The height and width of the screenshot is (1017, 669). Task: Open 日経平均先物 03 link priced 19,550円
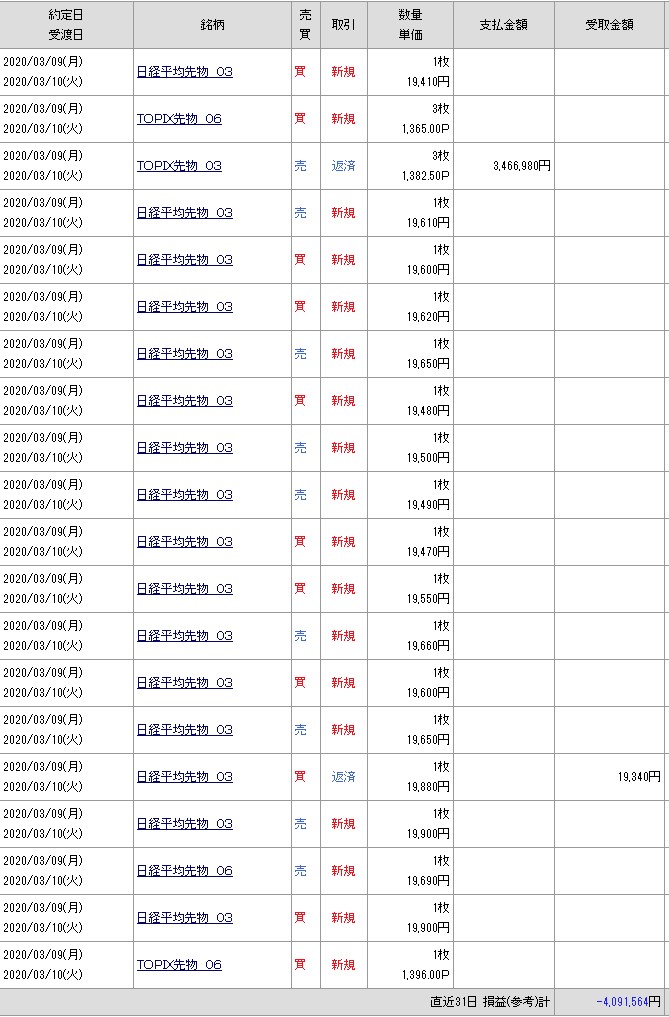(x=184, y=589)
